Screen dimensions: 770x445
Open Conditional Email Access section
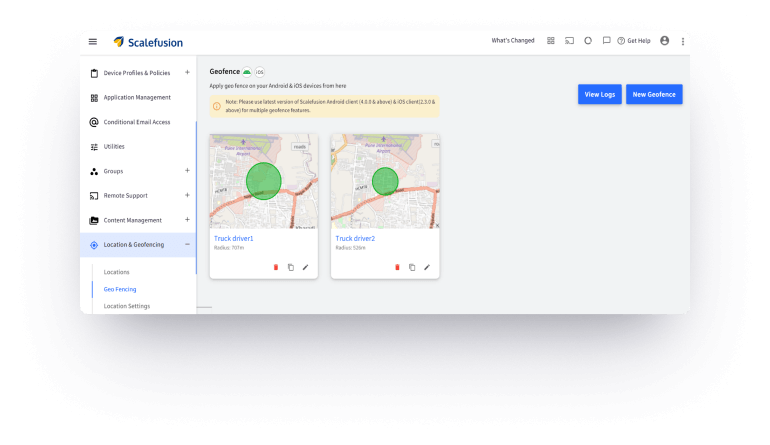[138, 122]
